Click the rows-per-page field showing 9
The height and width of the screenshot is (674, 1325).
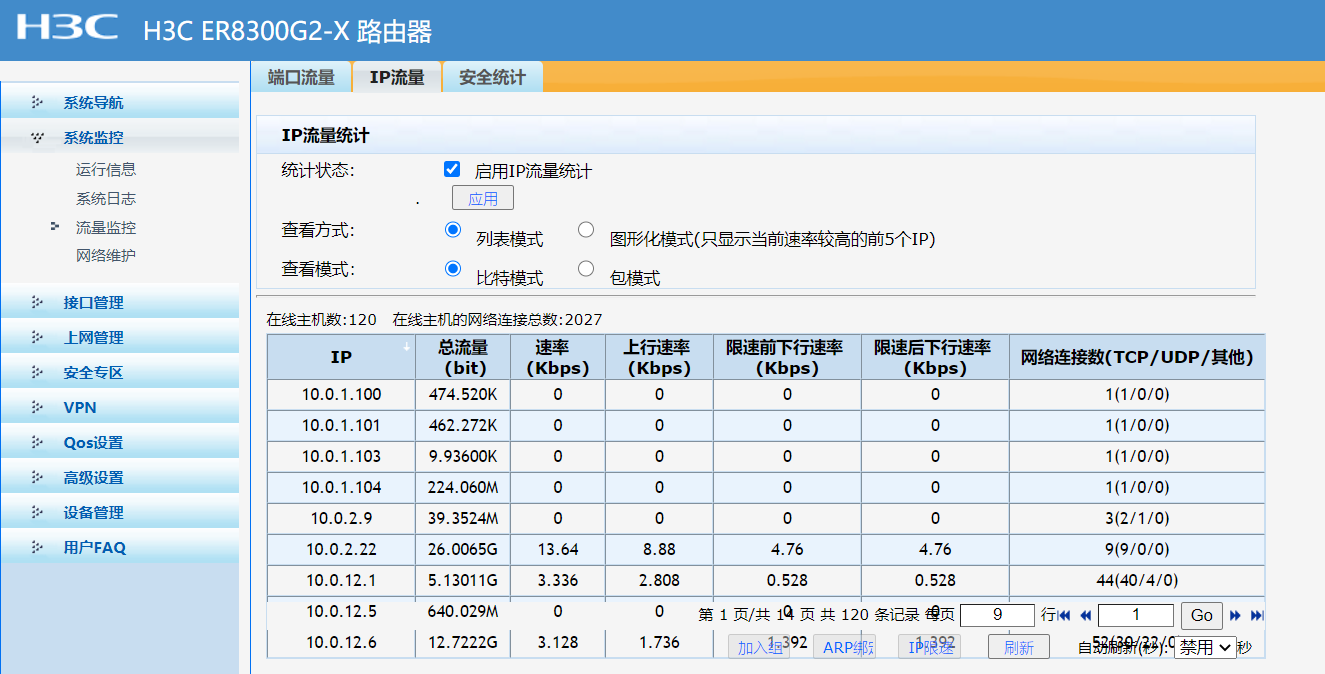click(x=997, y=615)
